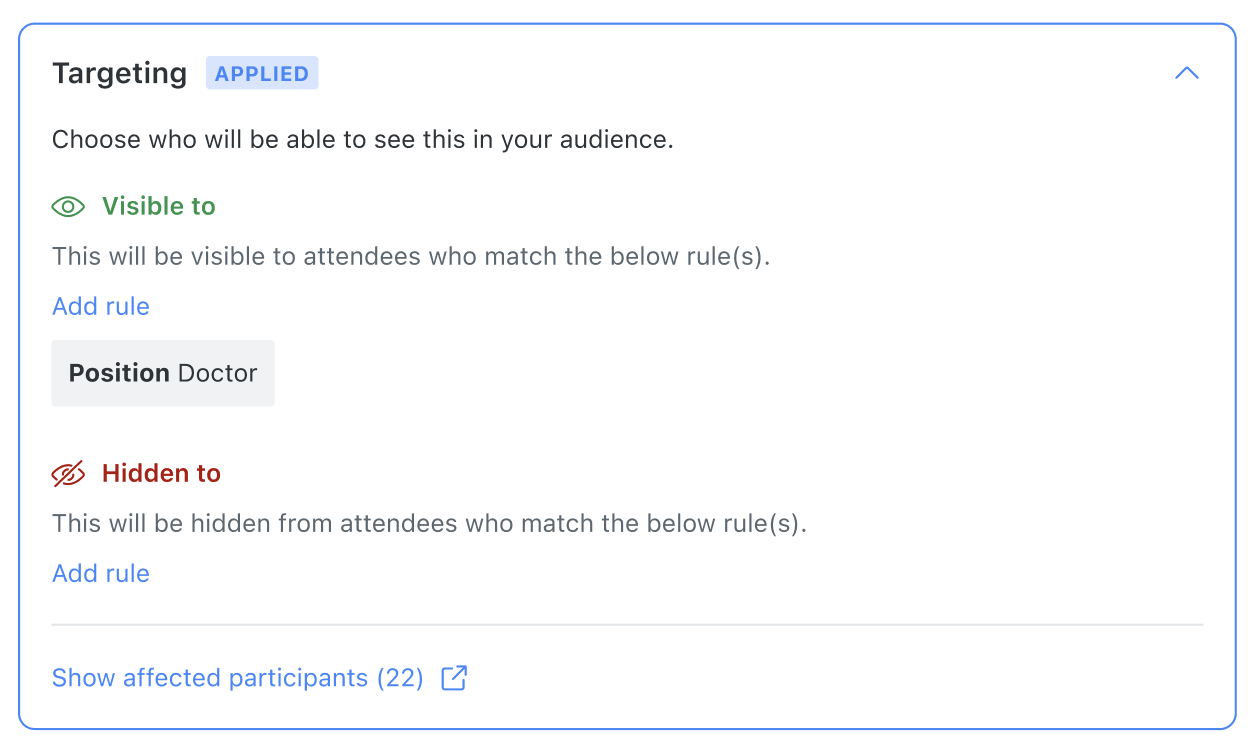The height and width of the screenshot is (752, 1250).
Task: Click the 'hidden from attendees who match' text
Action: point(429,523)
